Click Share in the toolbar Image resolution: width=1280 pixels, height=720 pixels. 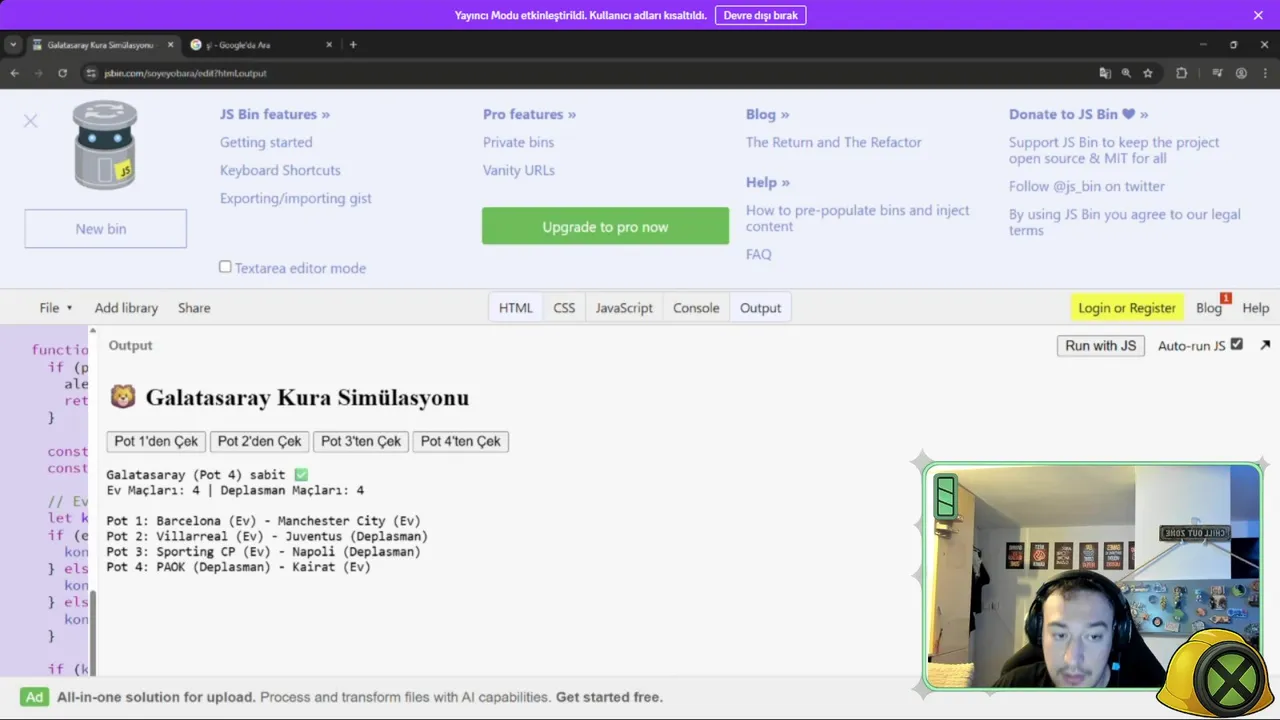pos(194,308)
